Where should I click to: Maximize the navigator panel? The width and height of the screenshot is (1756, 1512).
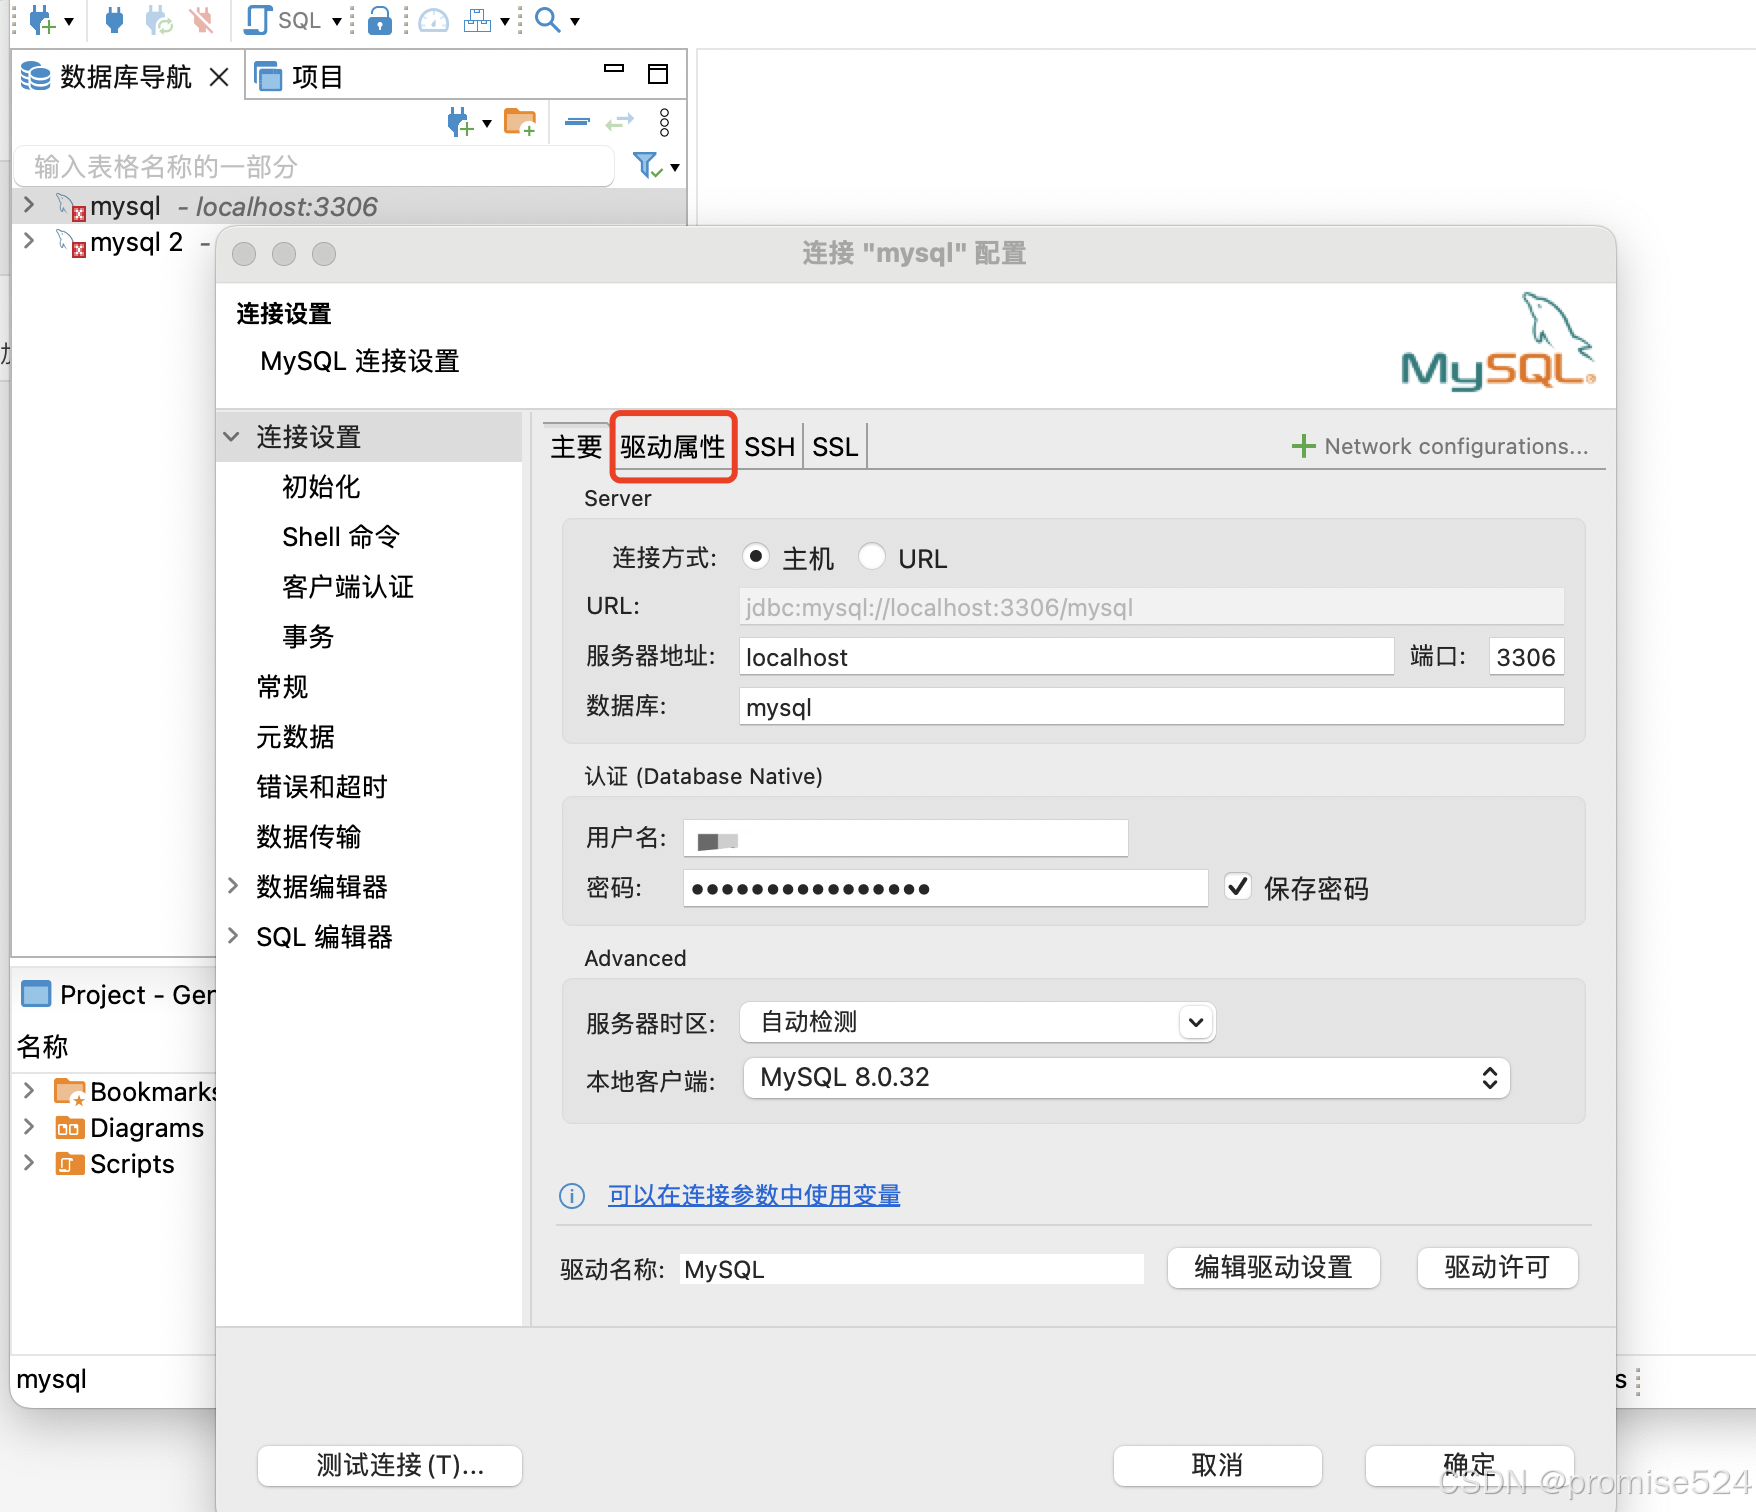click(x=658, y=73)
